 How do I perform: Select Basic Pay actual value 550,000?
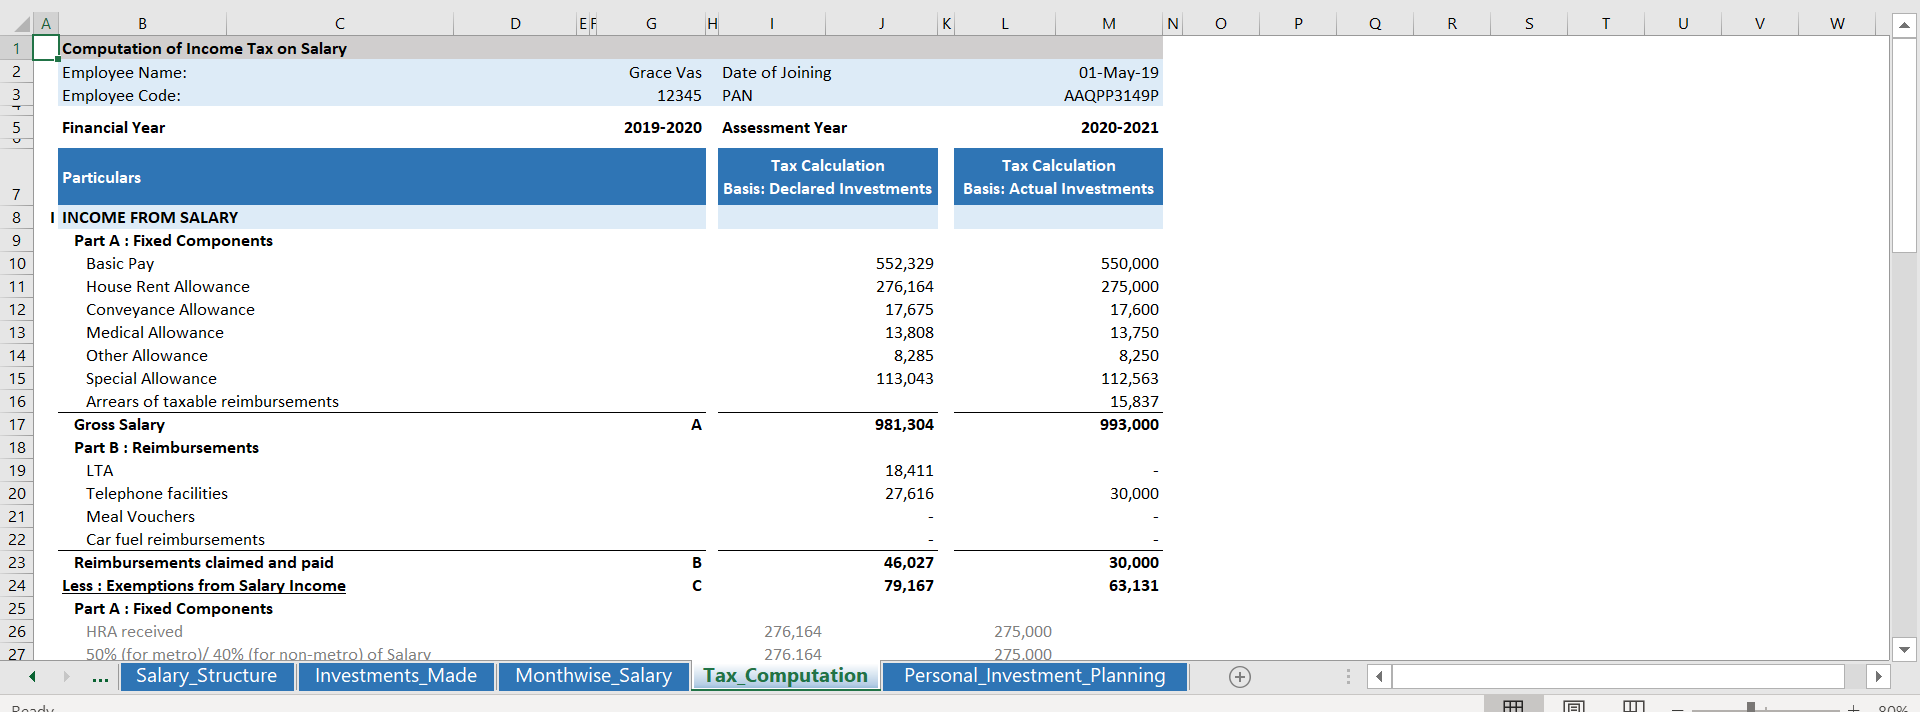point(1129,264)
